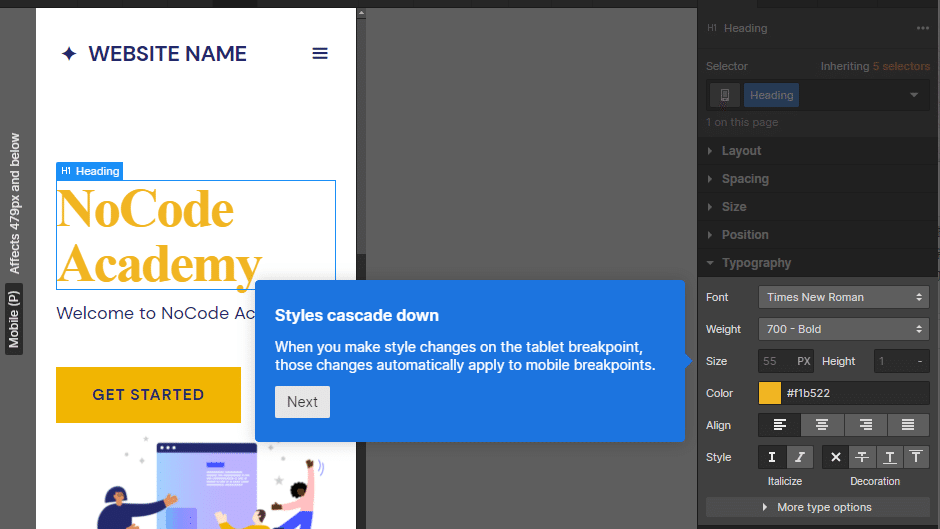Screen dimensions: 940x529
Task: Click the Height unit dash selector
Action: (920, 361)
